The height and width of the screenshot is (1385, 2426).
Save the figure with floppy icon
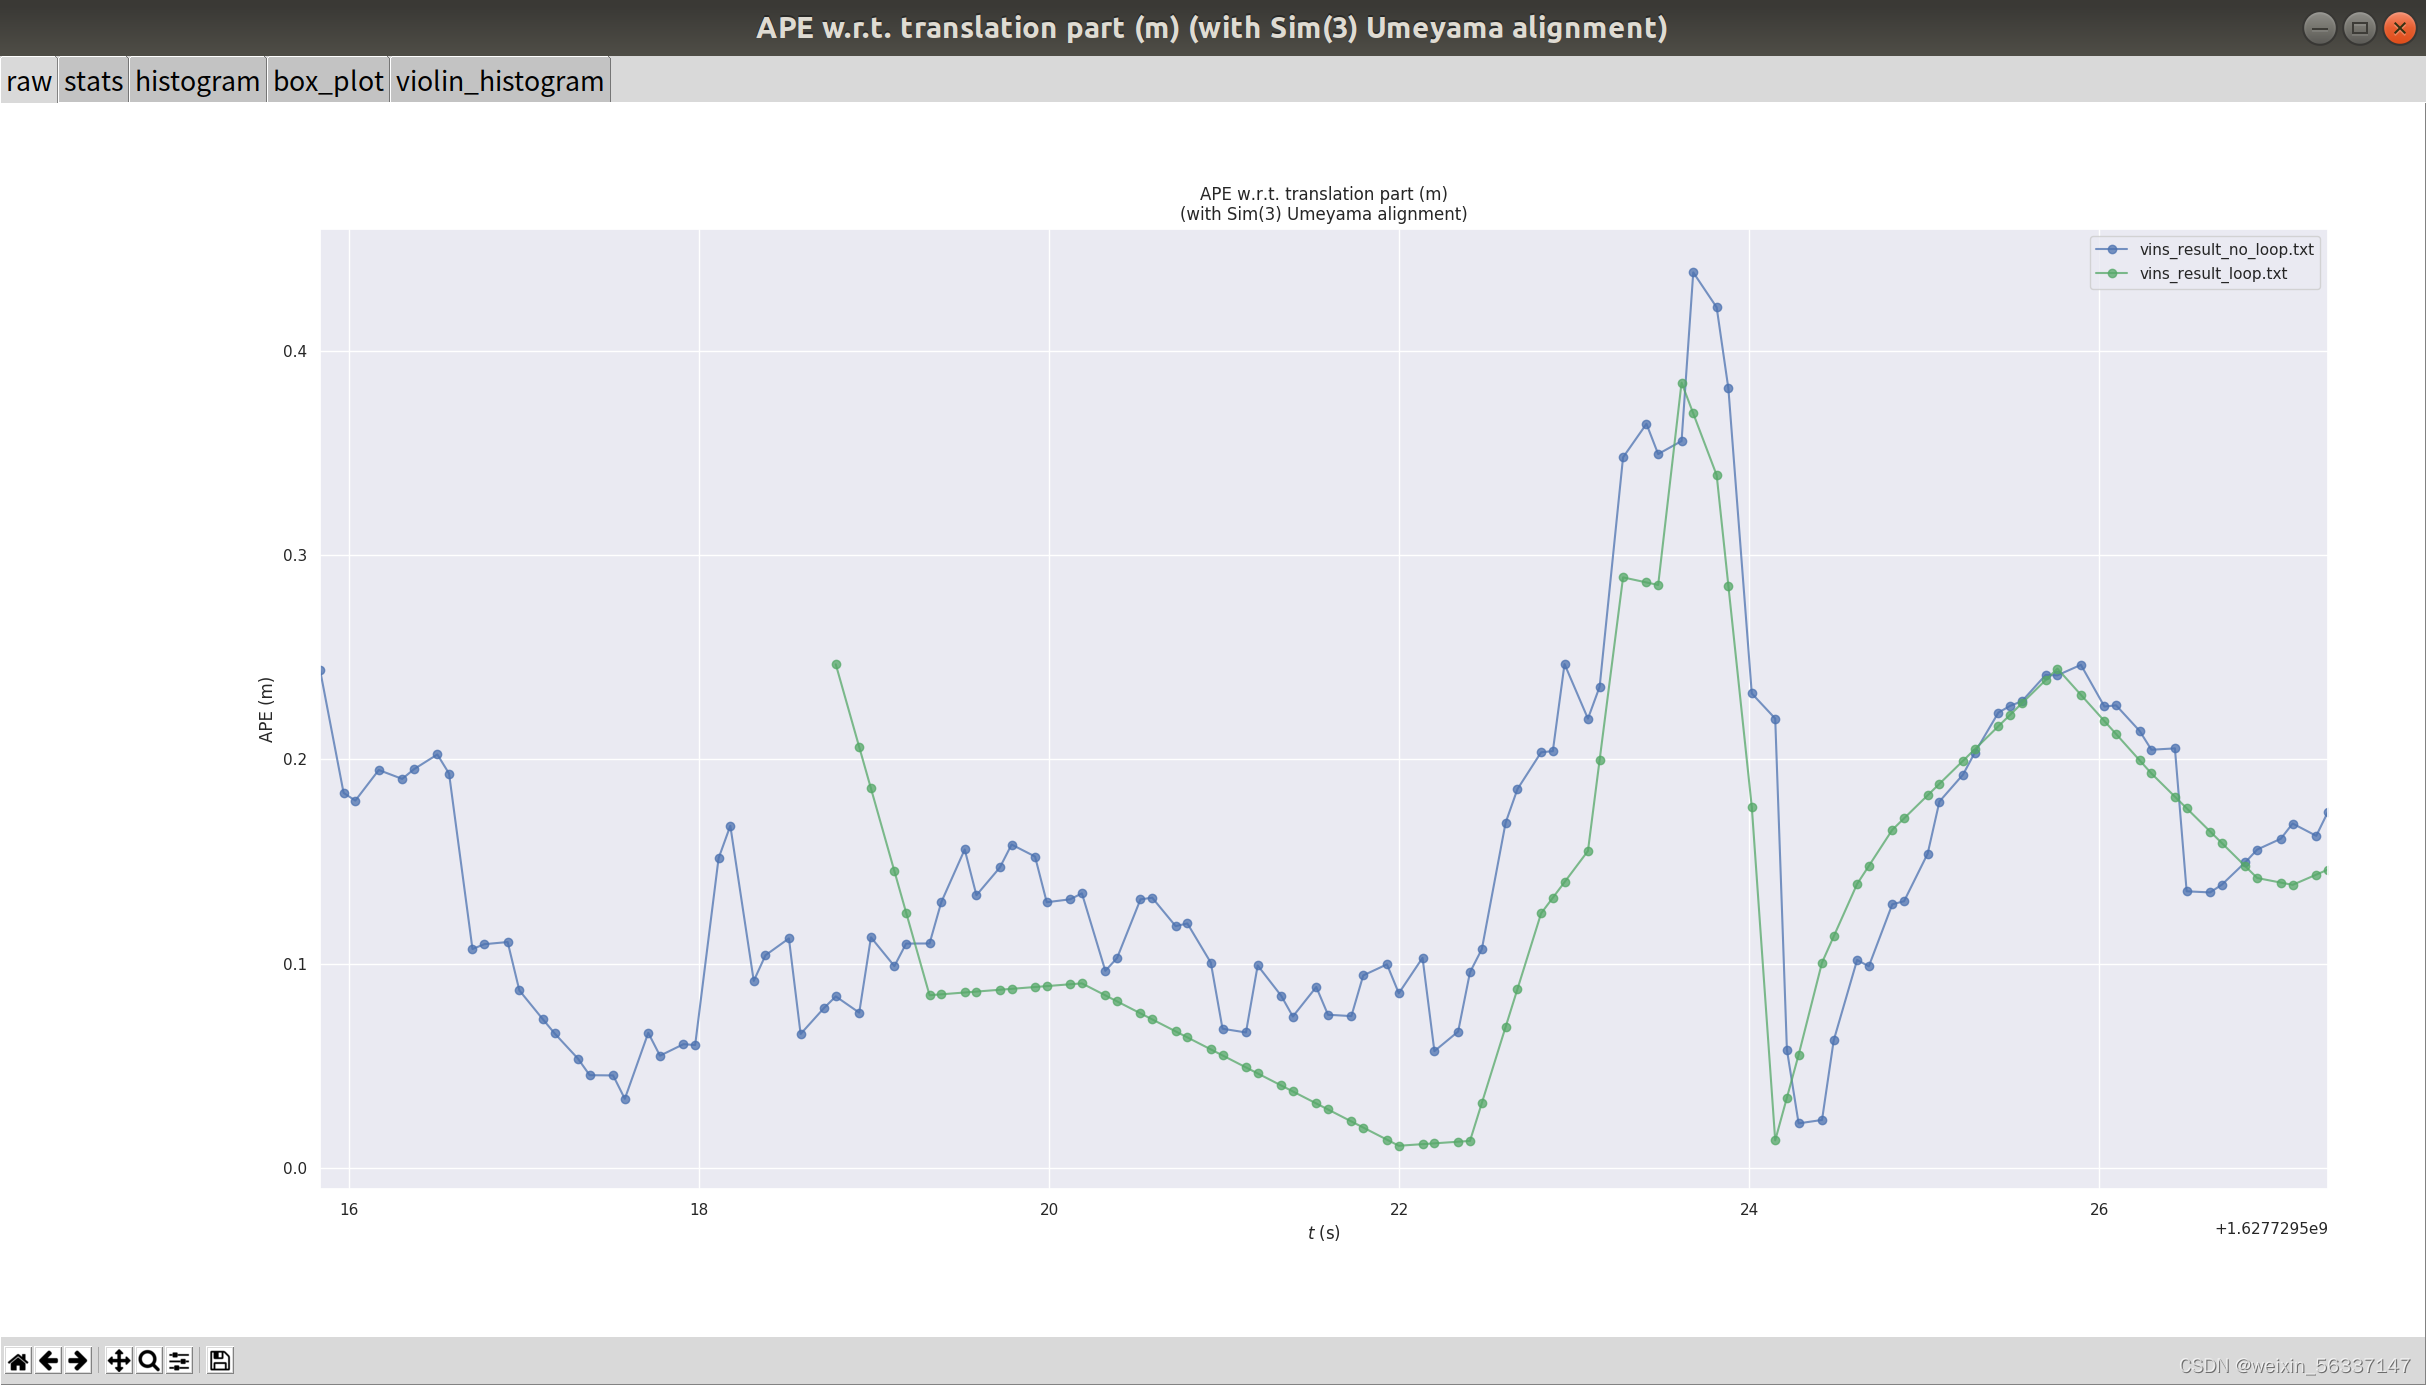click(x=220, y=1361)
